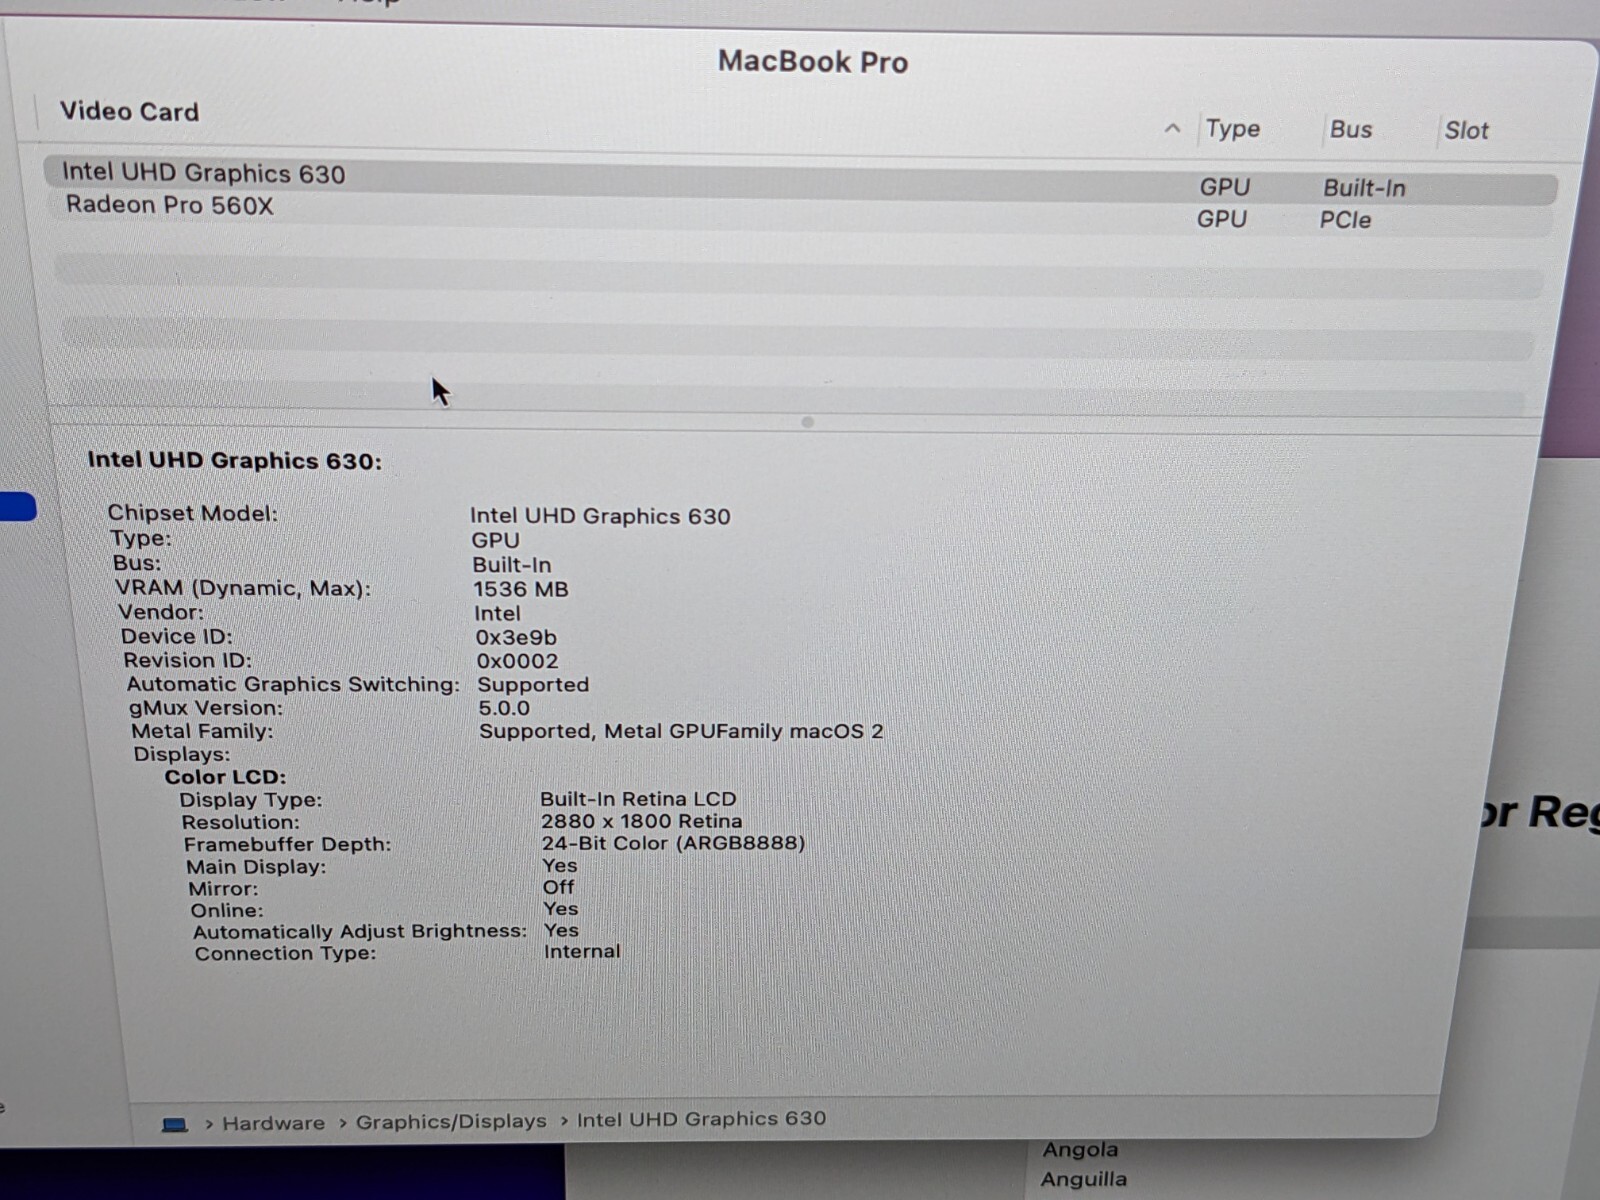Click the Color LCD display heading

click(225, 777)
